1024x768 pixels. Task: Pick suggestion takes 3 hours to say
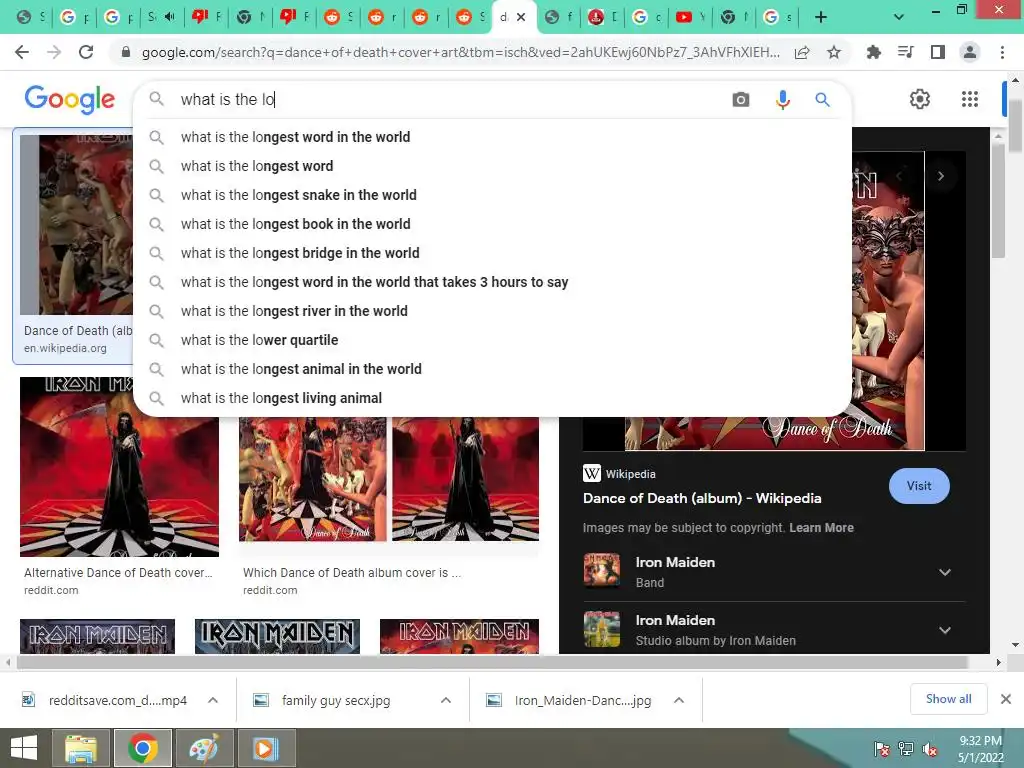coord(492,282)
